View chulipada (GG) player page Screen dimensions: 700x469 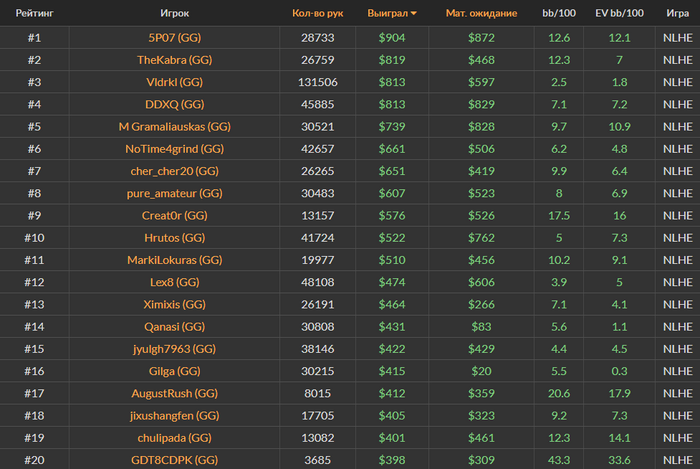point(175,437)
